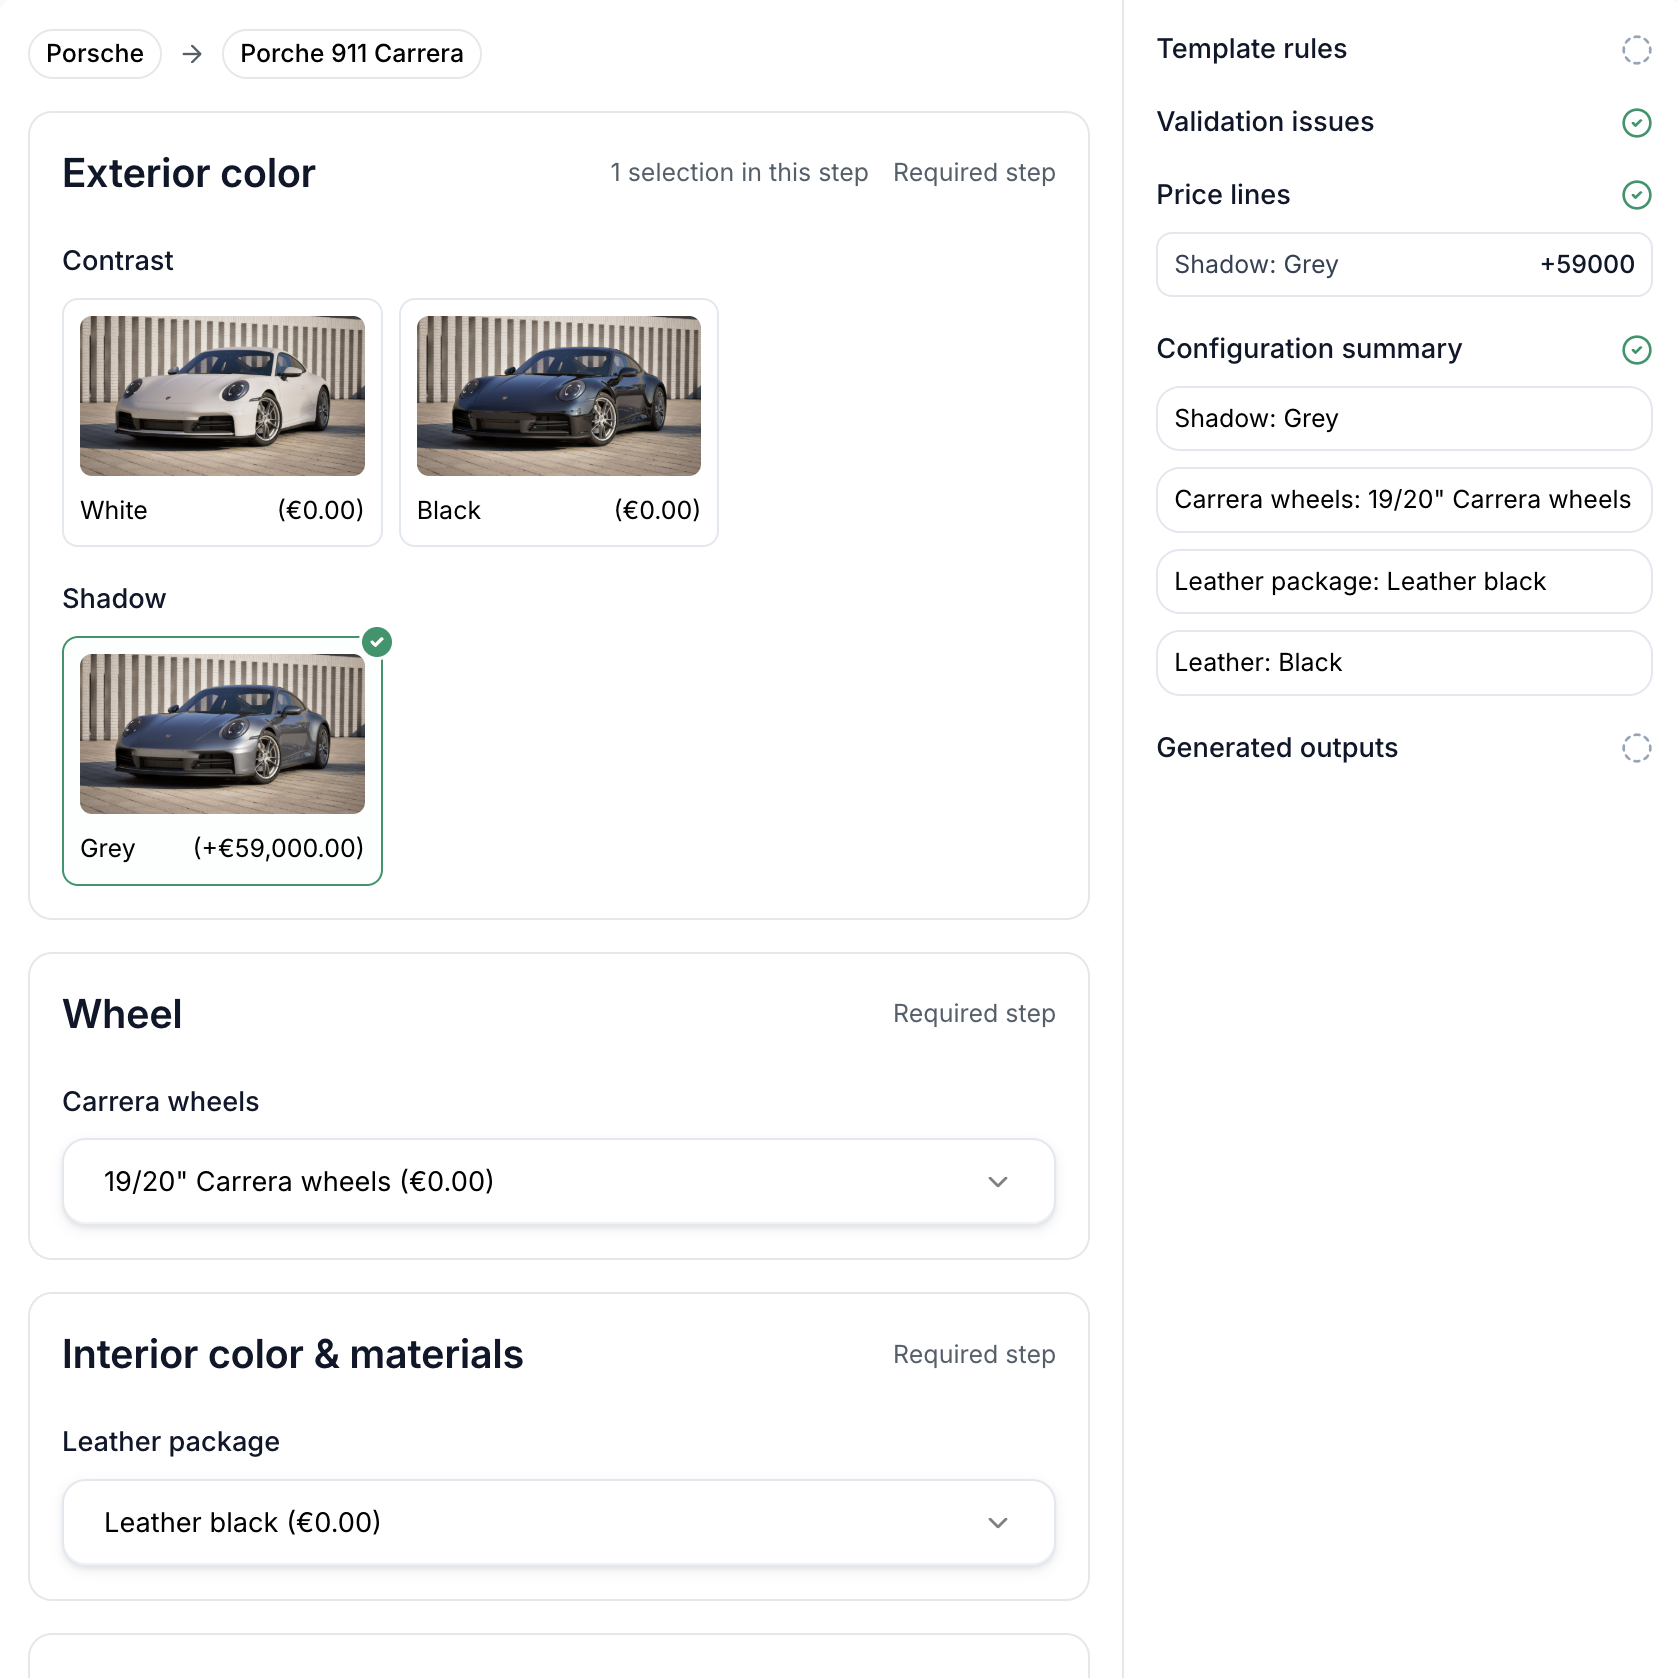Collapse the Configuration summary section
This screenshot has height=1678, width=1678.
(x=1404, y=349)
